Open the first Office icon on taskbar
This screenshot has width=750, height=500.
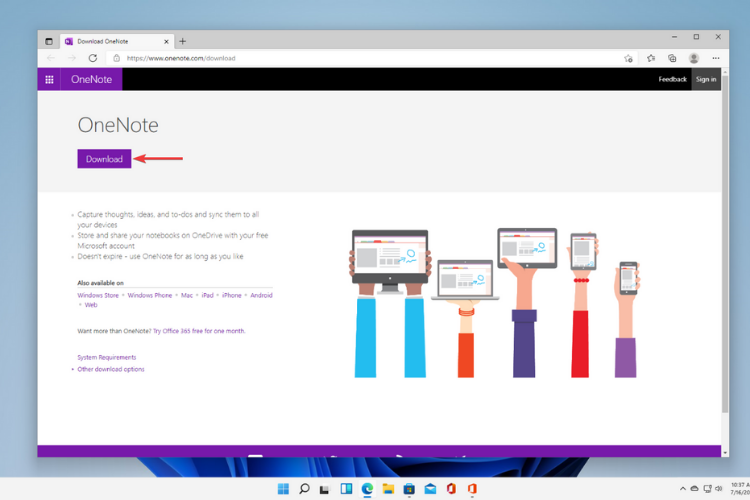pyautogui.click(x=451, y=489)
